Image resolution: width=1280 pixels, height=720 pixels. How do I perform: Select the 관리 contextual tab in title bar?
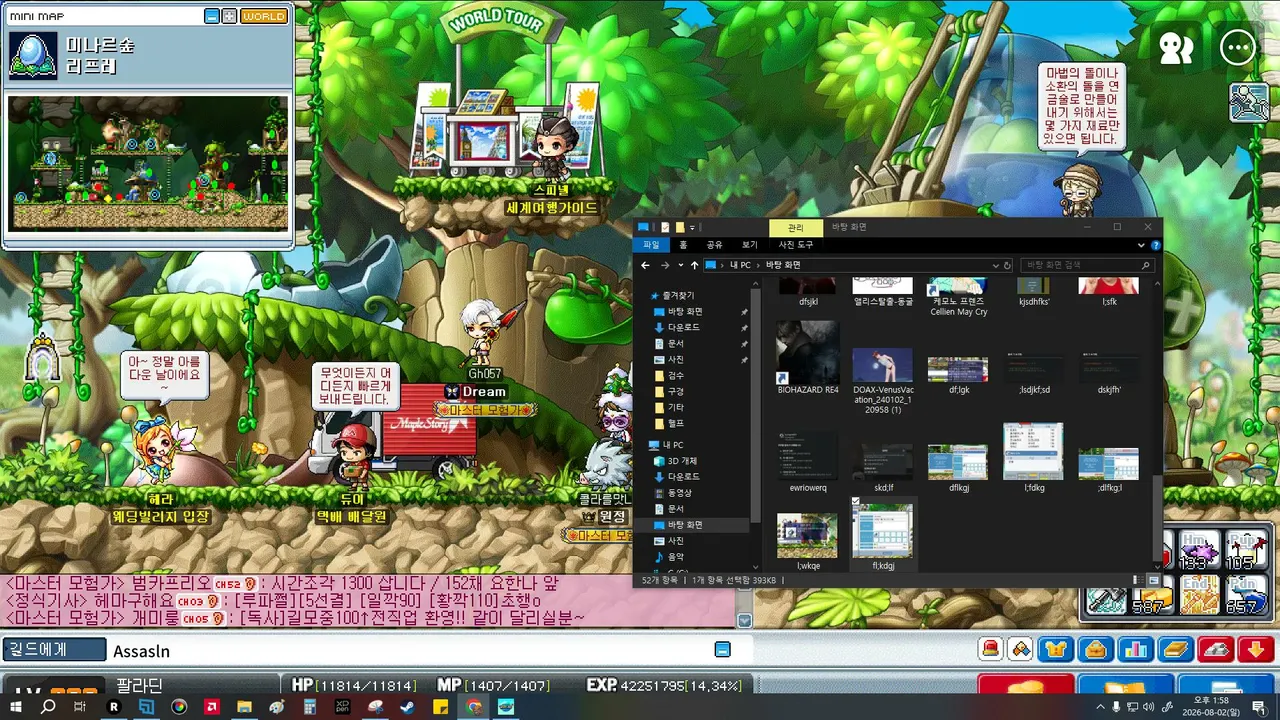point(796,227)
